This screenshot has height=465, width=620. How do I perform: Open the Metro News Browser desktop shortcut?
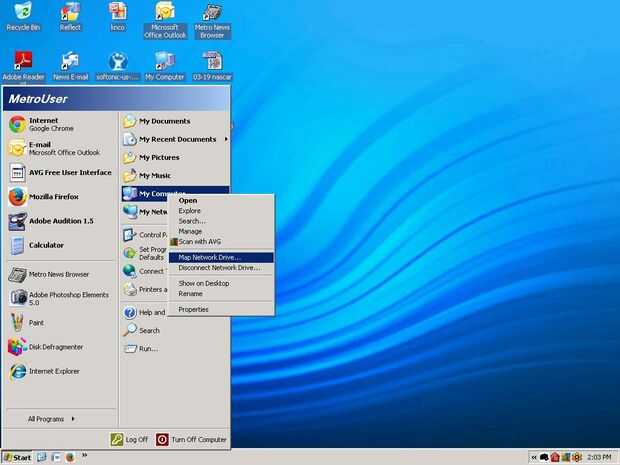click(212, 21)
